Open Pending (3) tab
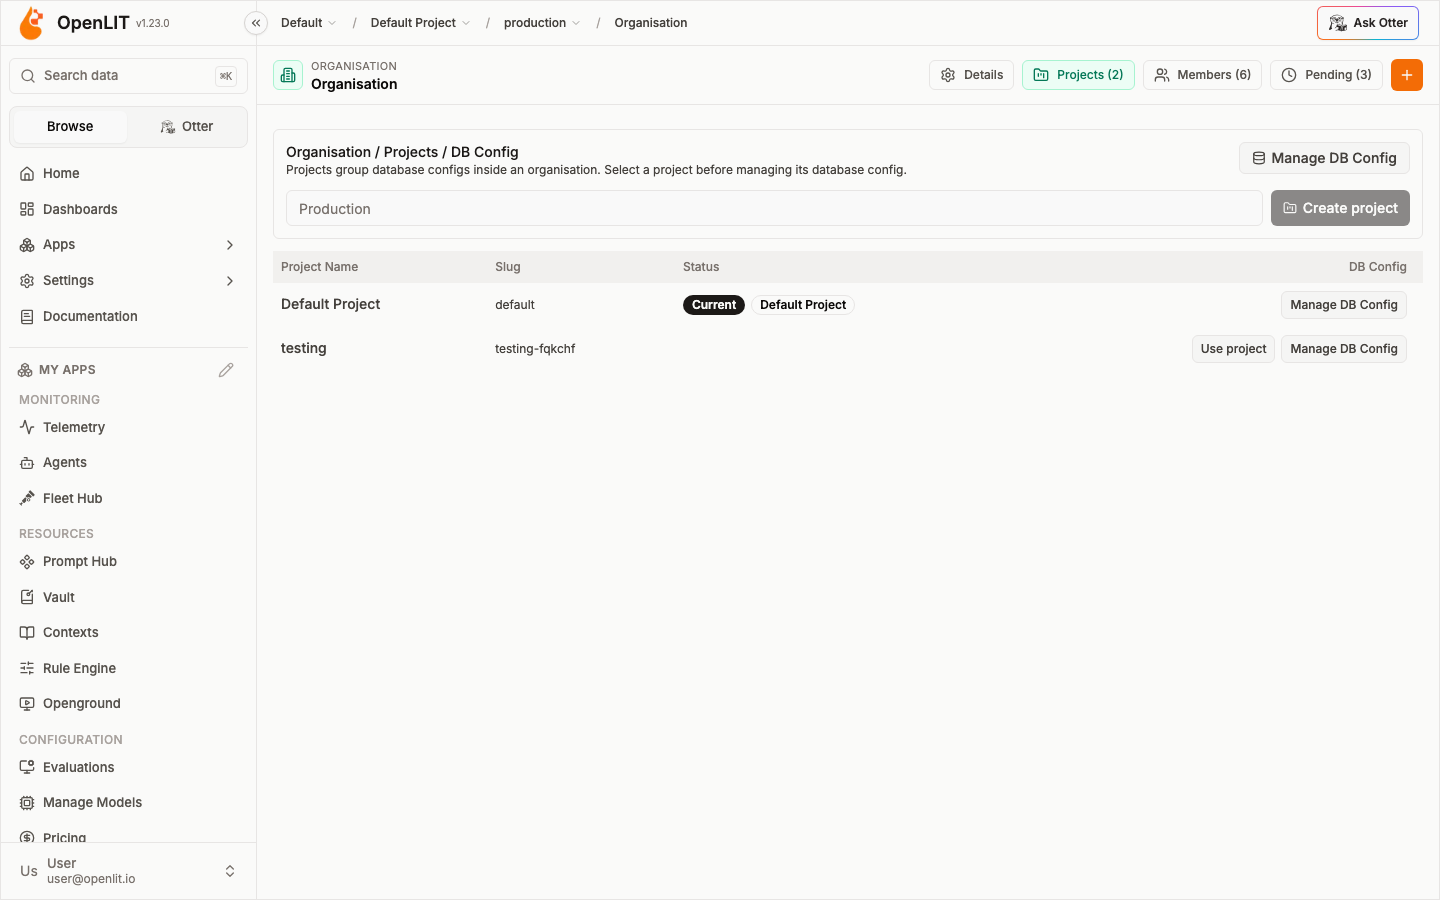 1326,75
